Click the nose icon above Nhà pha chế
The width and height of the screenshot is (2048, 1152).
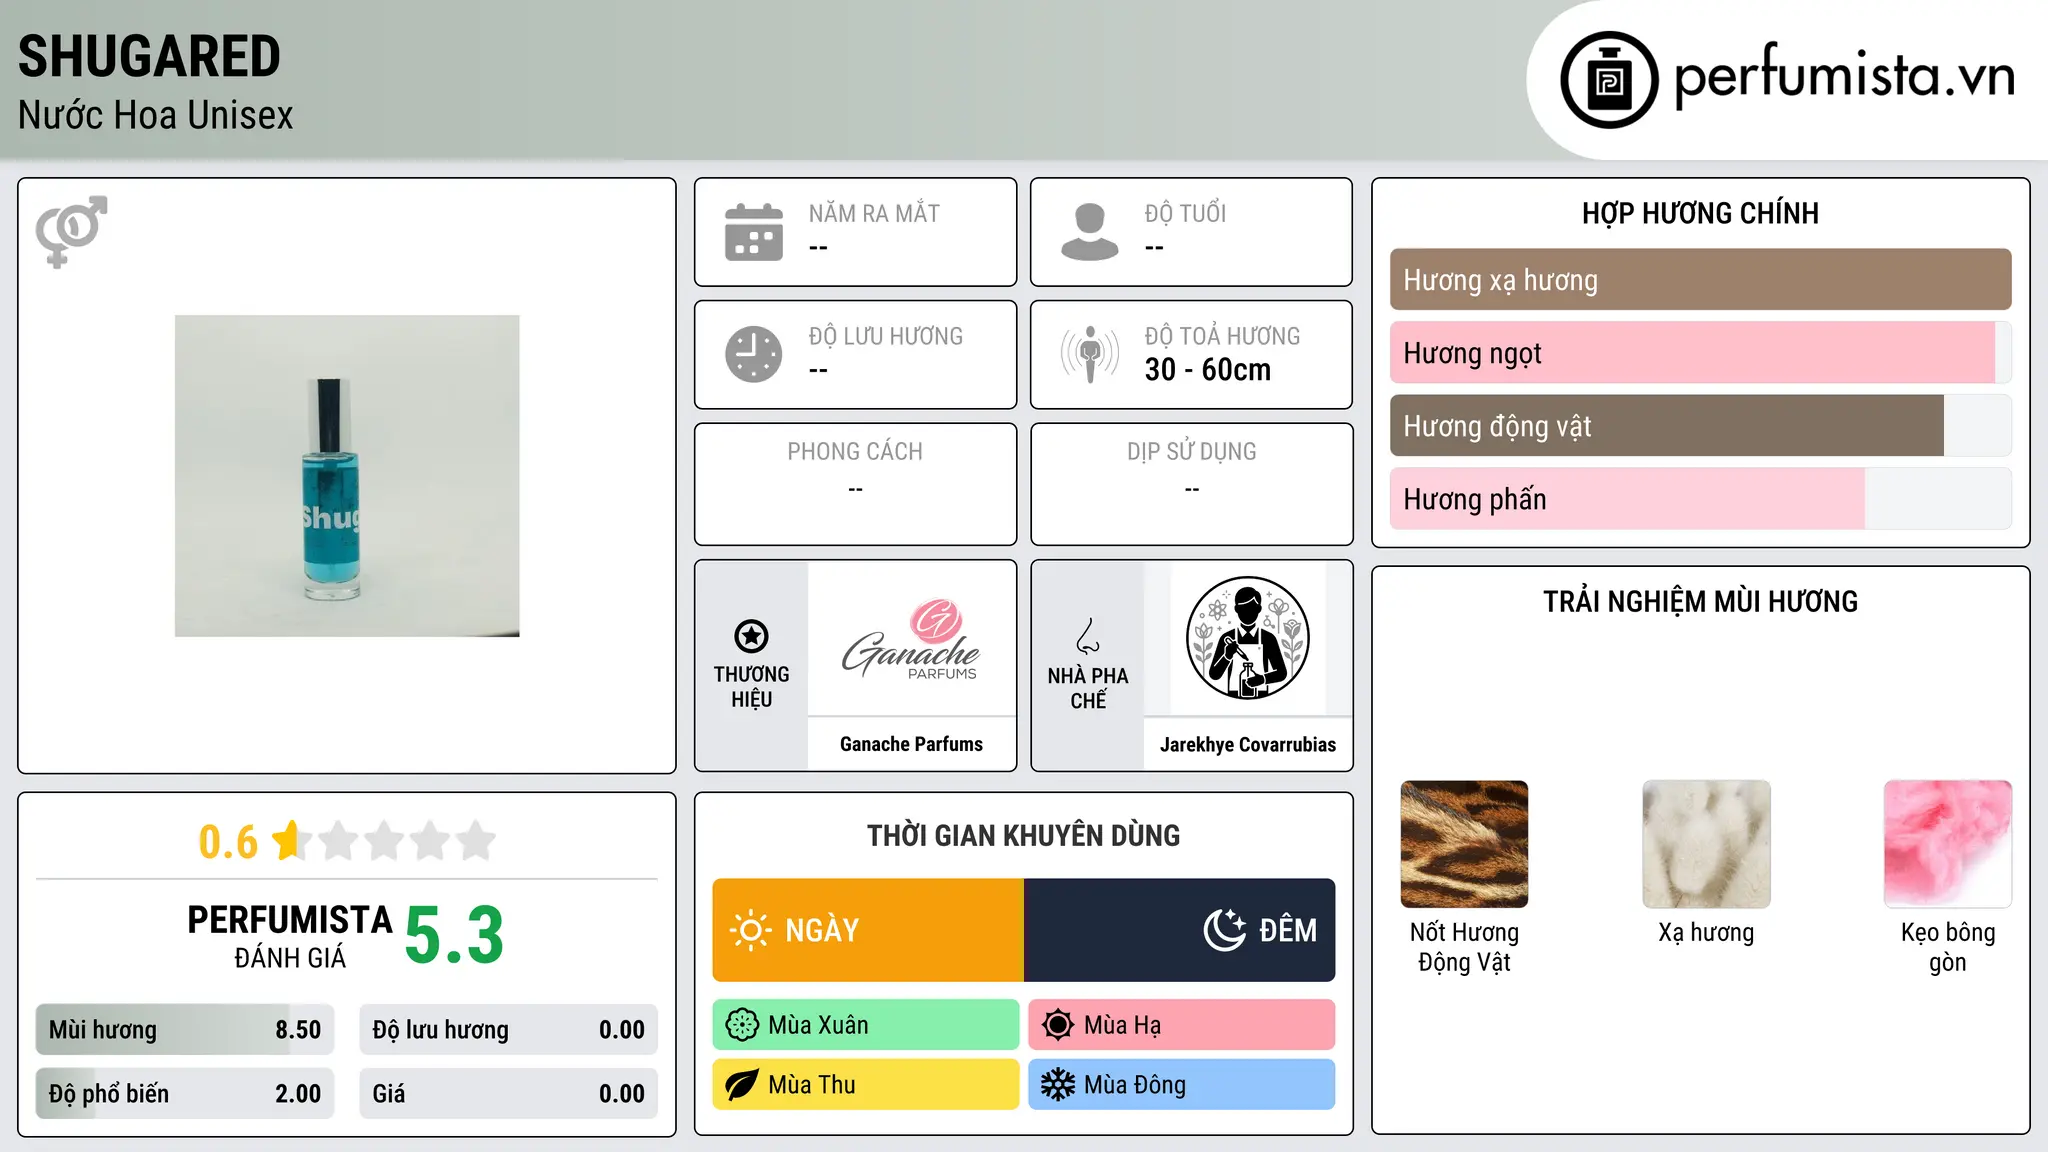click(1088, 636)
